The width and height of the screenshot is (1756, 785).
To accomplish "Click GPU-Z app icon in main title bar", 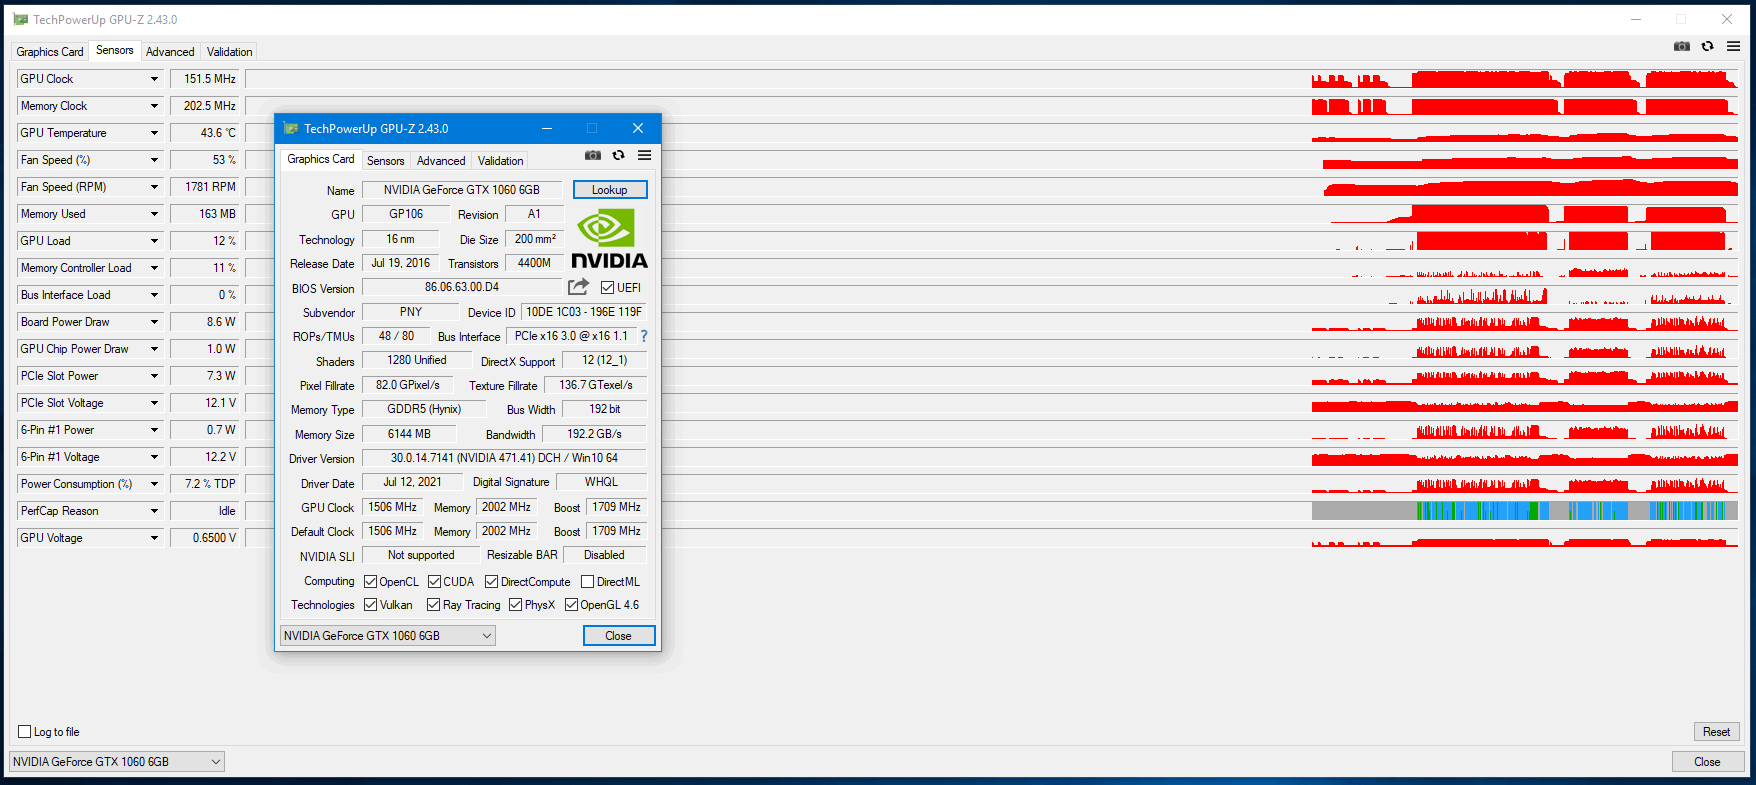I will pos(20,19).
